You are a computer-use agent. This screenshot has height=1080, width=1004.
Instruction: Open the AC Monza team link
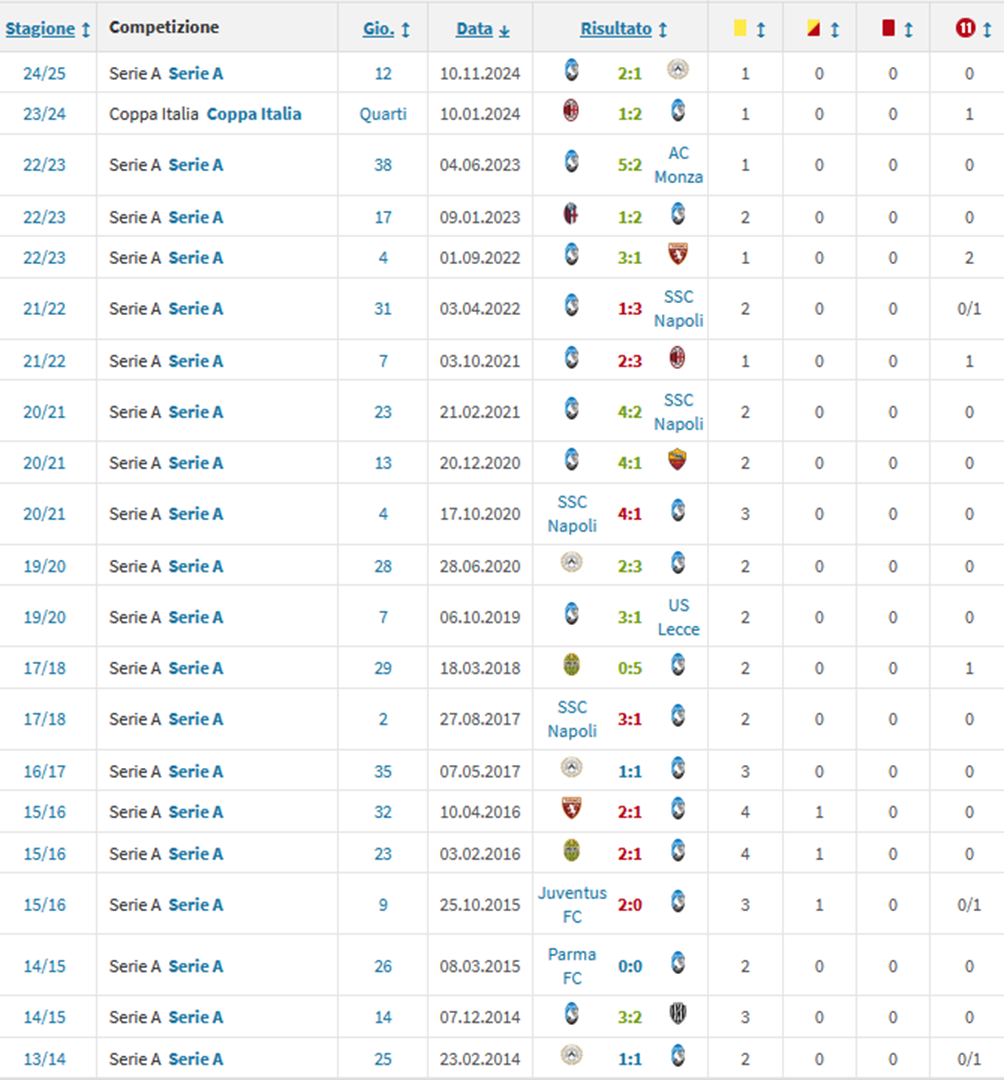(x=678, y=165)
